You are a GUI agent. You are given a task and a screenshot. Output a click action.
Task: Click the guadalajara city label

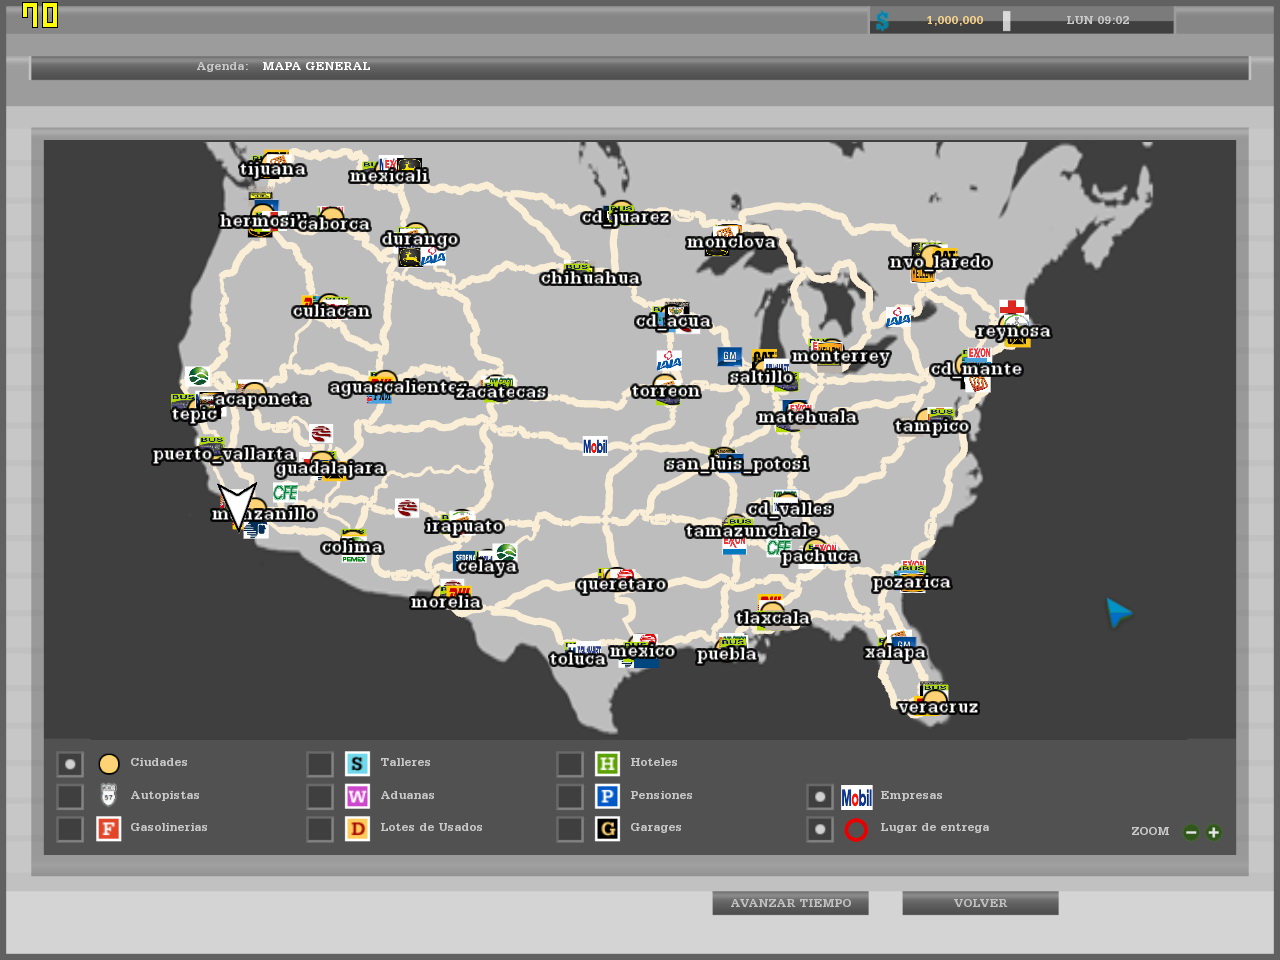click(330, 468)
